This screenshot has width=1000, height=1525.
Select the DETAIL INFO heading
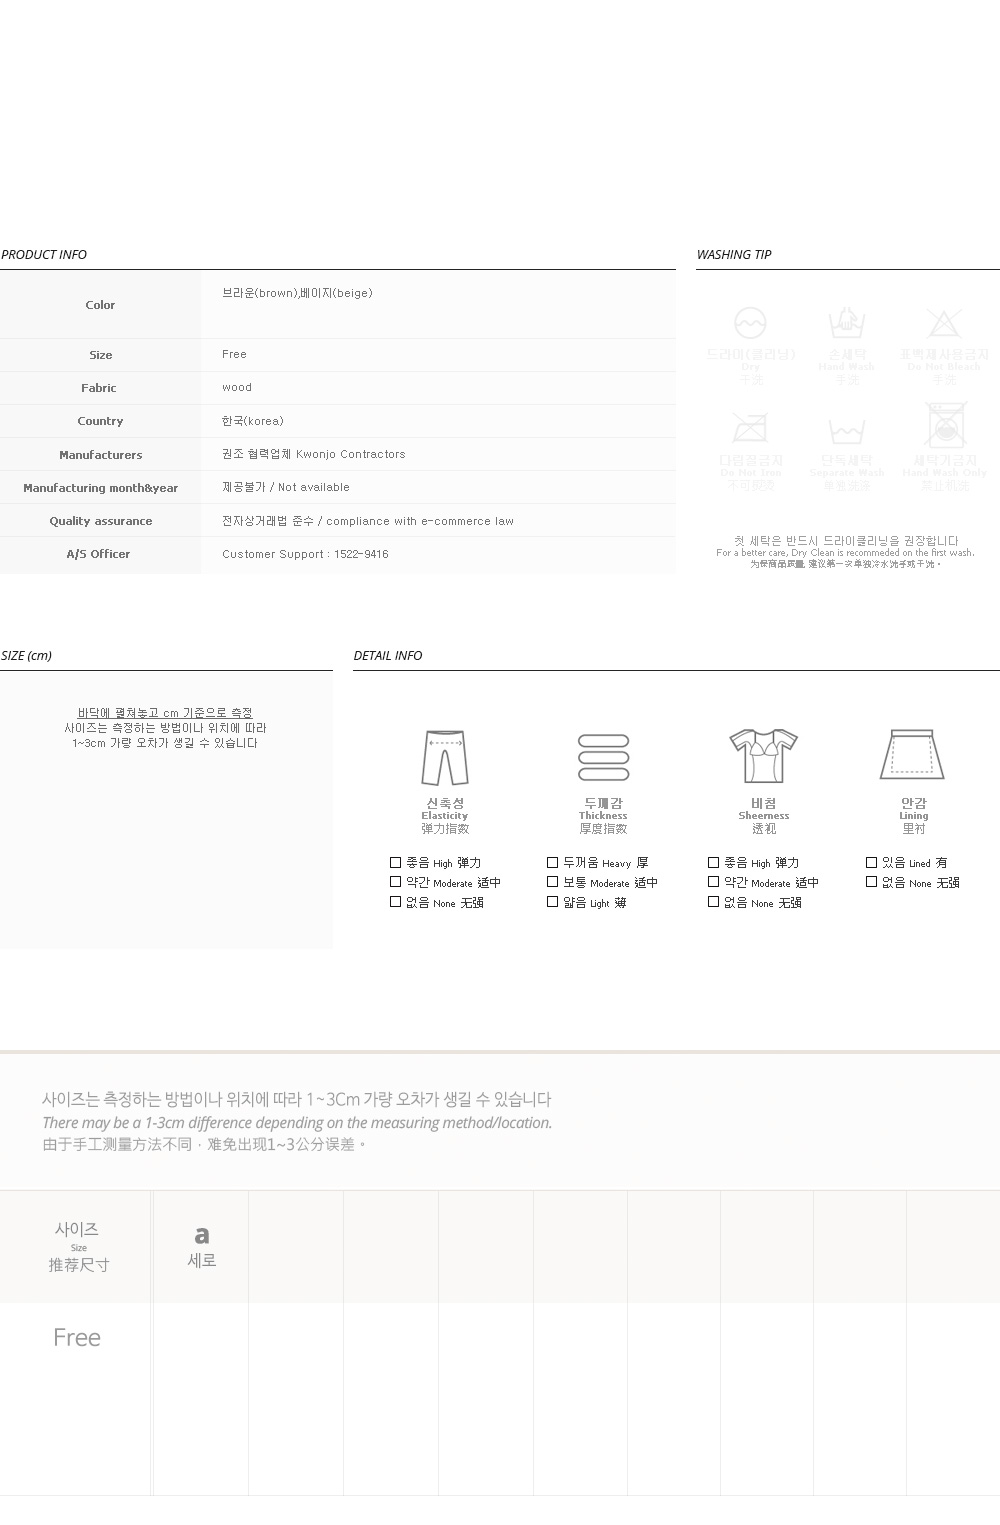pyautogui.click(x=388, y=655)
